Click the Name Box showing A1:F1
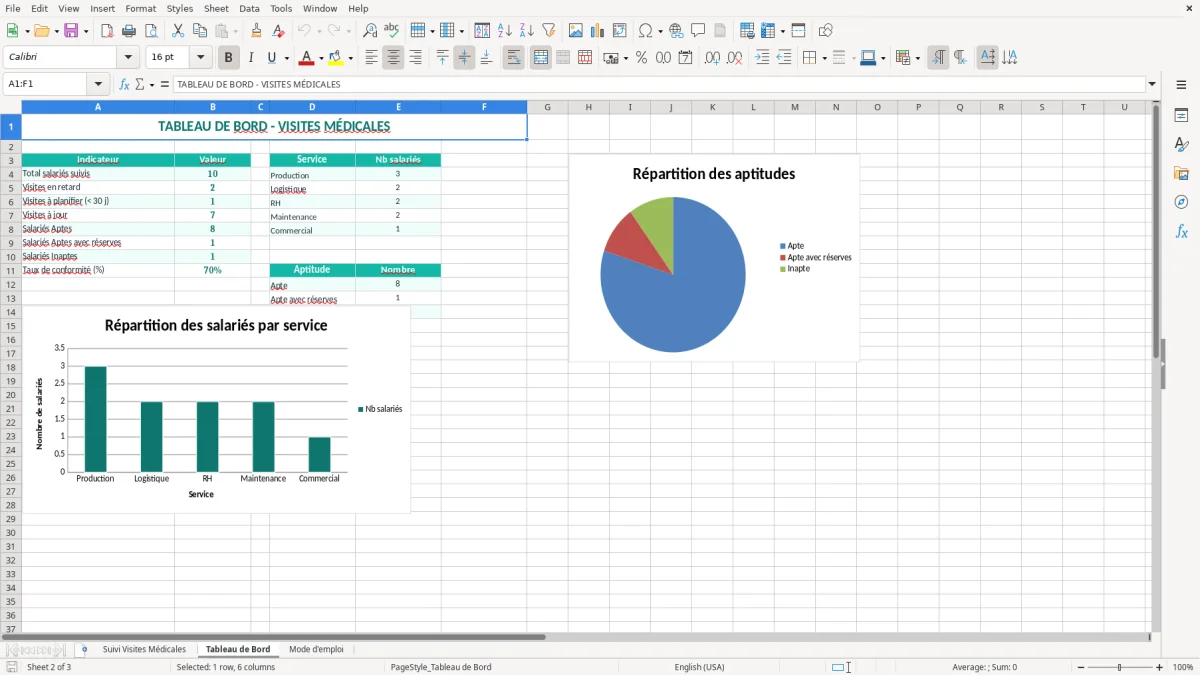The width and height of the screenshot is (1200, 675). coord(47,84)
